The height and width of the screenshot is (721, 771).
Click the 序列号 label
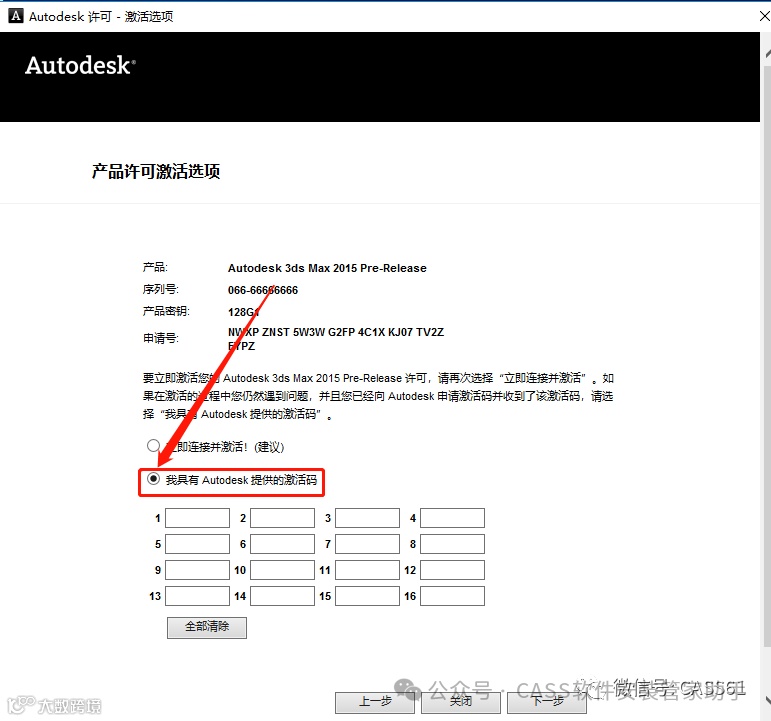point(161,289)
